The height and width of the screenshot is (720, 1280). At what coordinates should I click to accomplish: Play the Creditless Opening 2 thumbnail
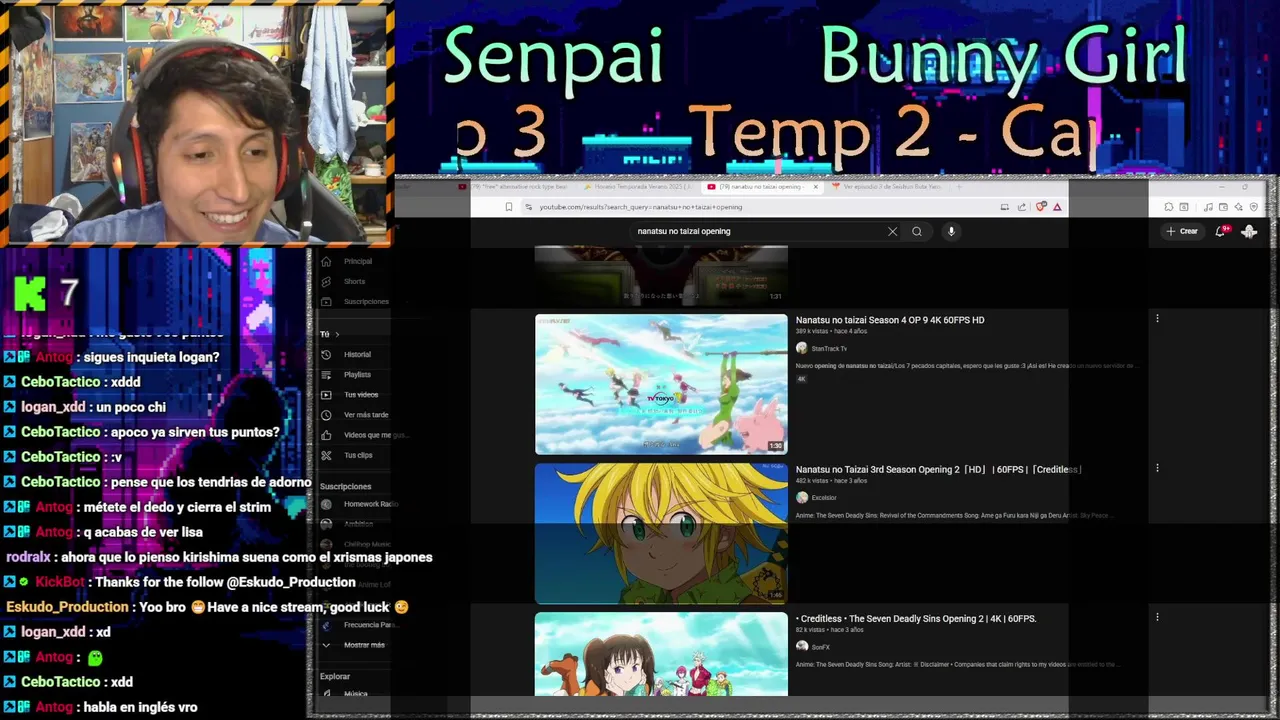[661, 654]
